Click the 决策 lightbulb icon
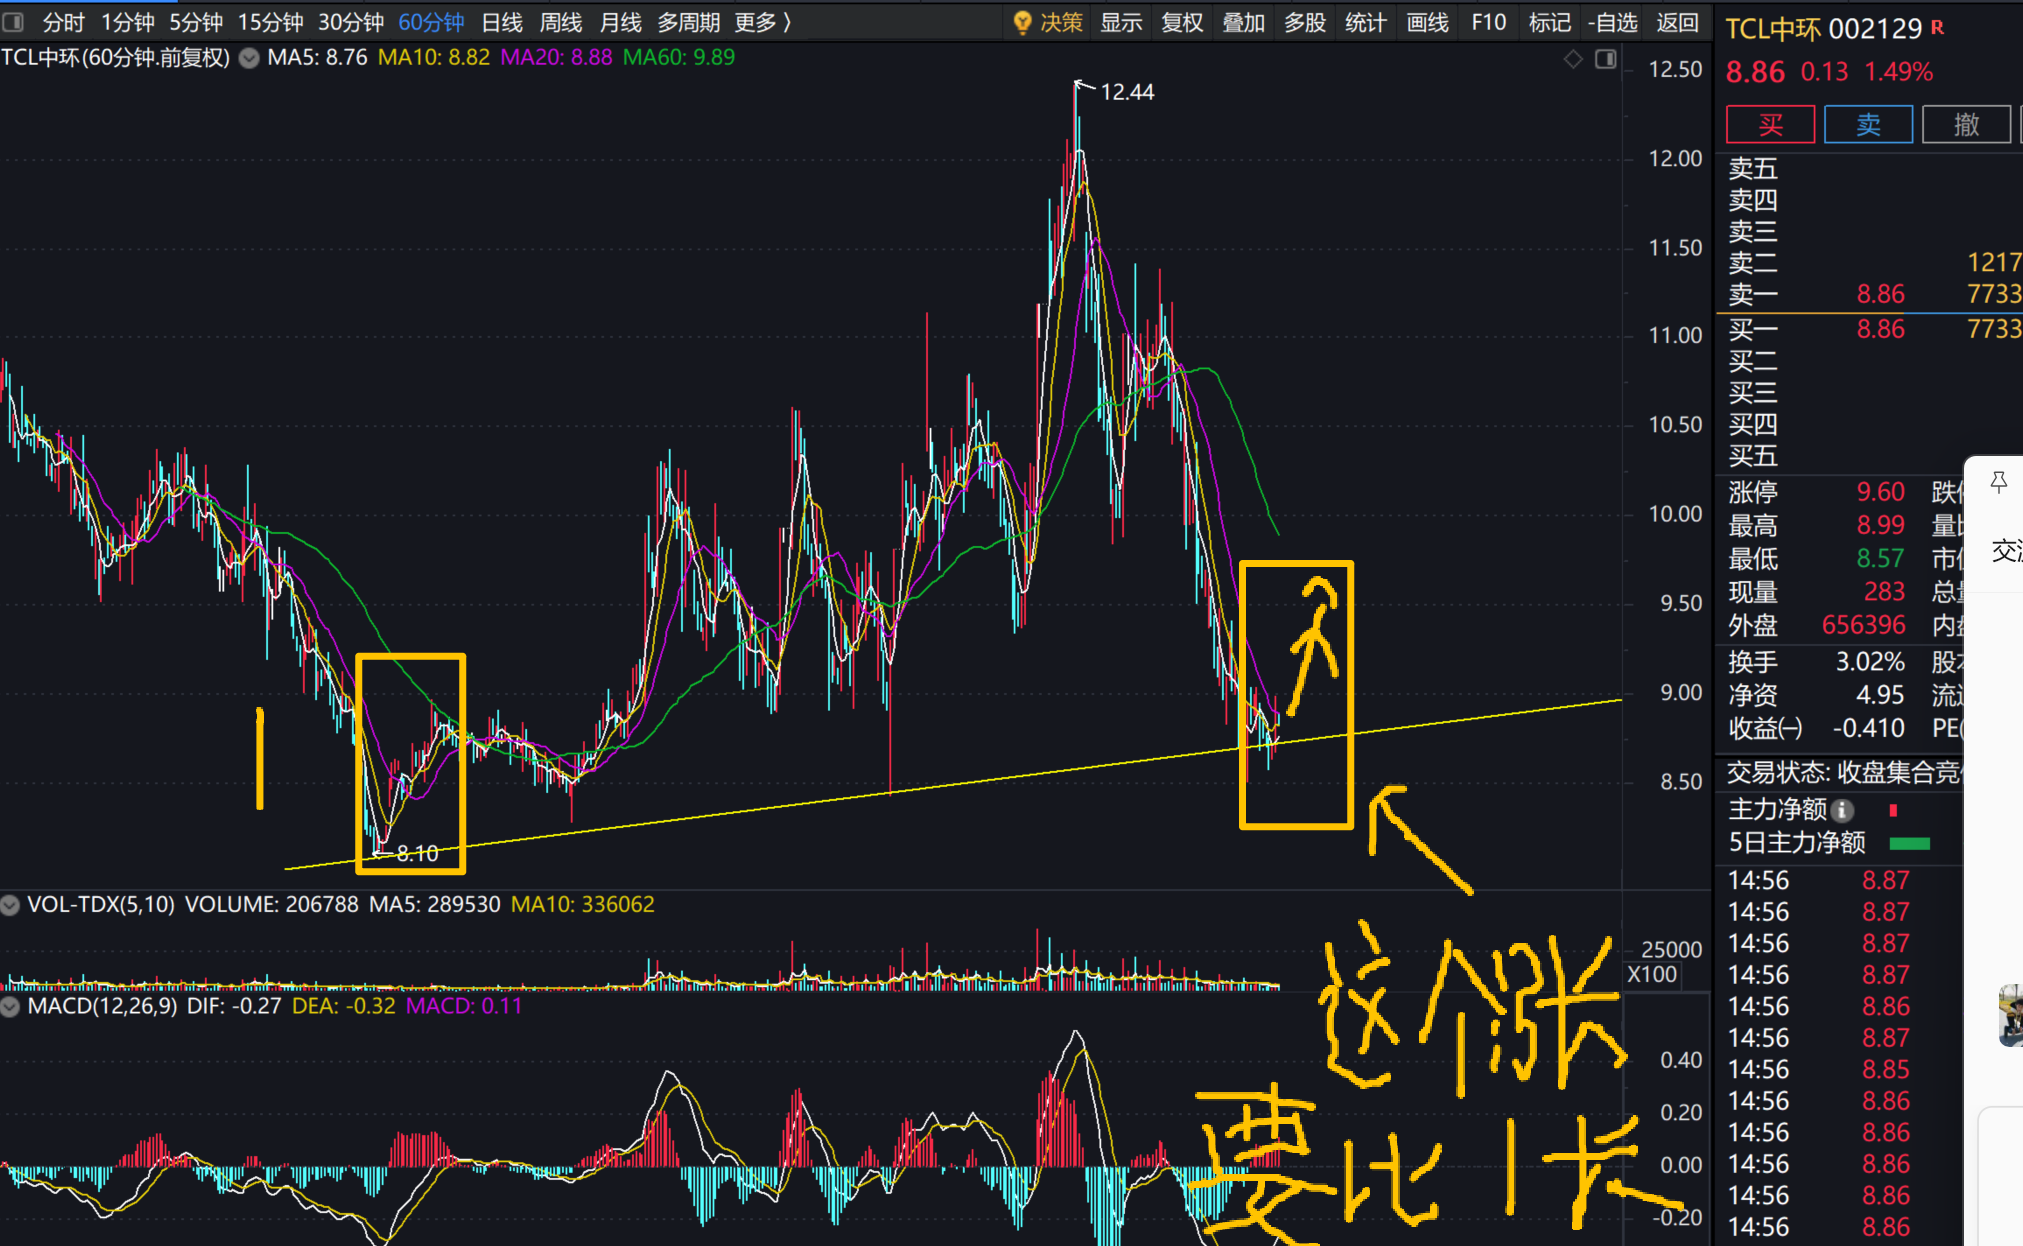Image resolution: width=2023 pixels, height=1246 pixels. pos(1022,23)
